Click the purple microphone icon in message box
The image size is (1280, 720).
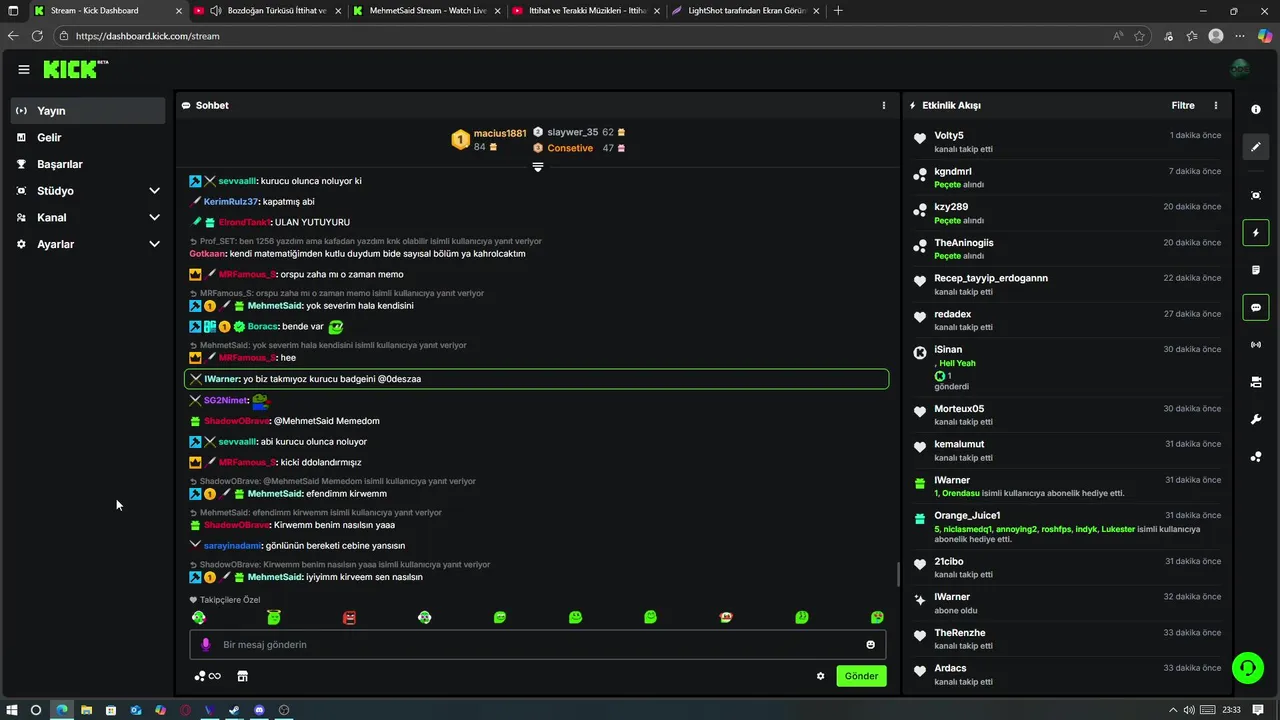[x=206, y=645]
